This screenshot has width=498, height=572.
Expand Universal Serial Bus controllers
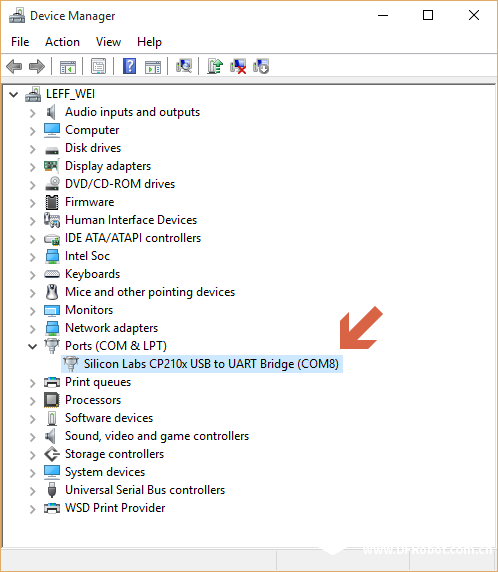point(33,491)
